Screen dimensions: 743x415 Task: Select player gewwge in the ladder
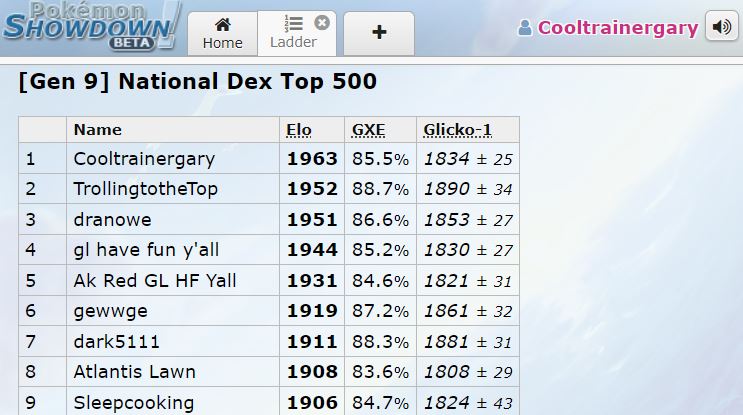click(x=110, y=311)
